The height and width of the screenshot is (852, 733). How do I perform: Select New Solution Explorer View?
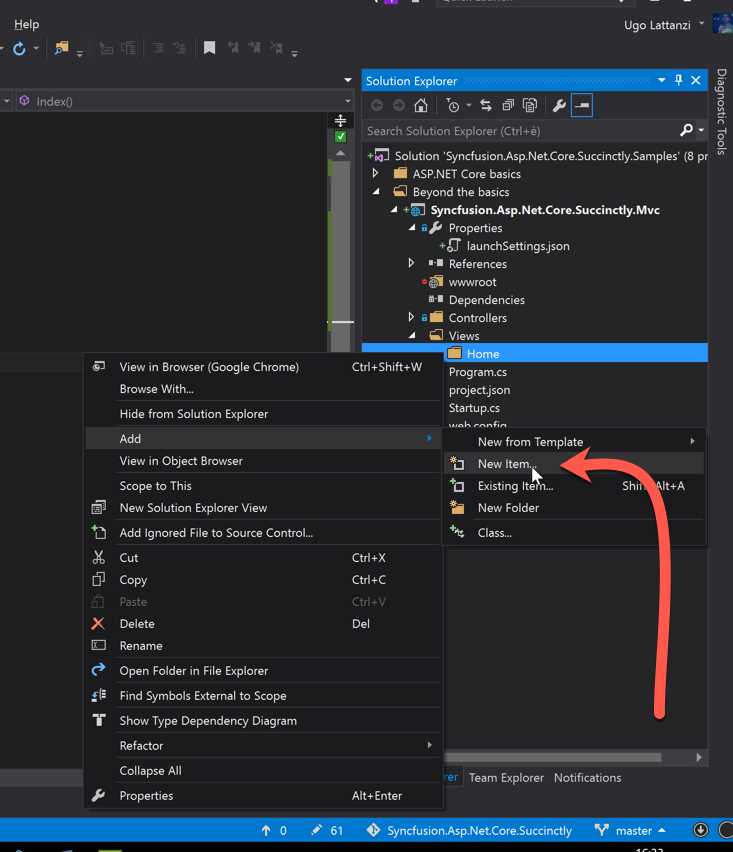(x=264, y=508)
